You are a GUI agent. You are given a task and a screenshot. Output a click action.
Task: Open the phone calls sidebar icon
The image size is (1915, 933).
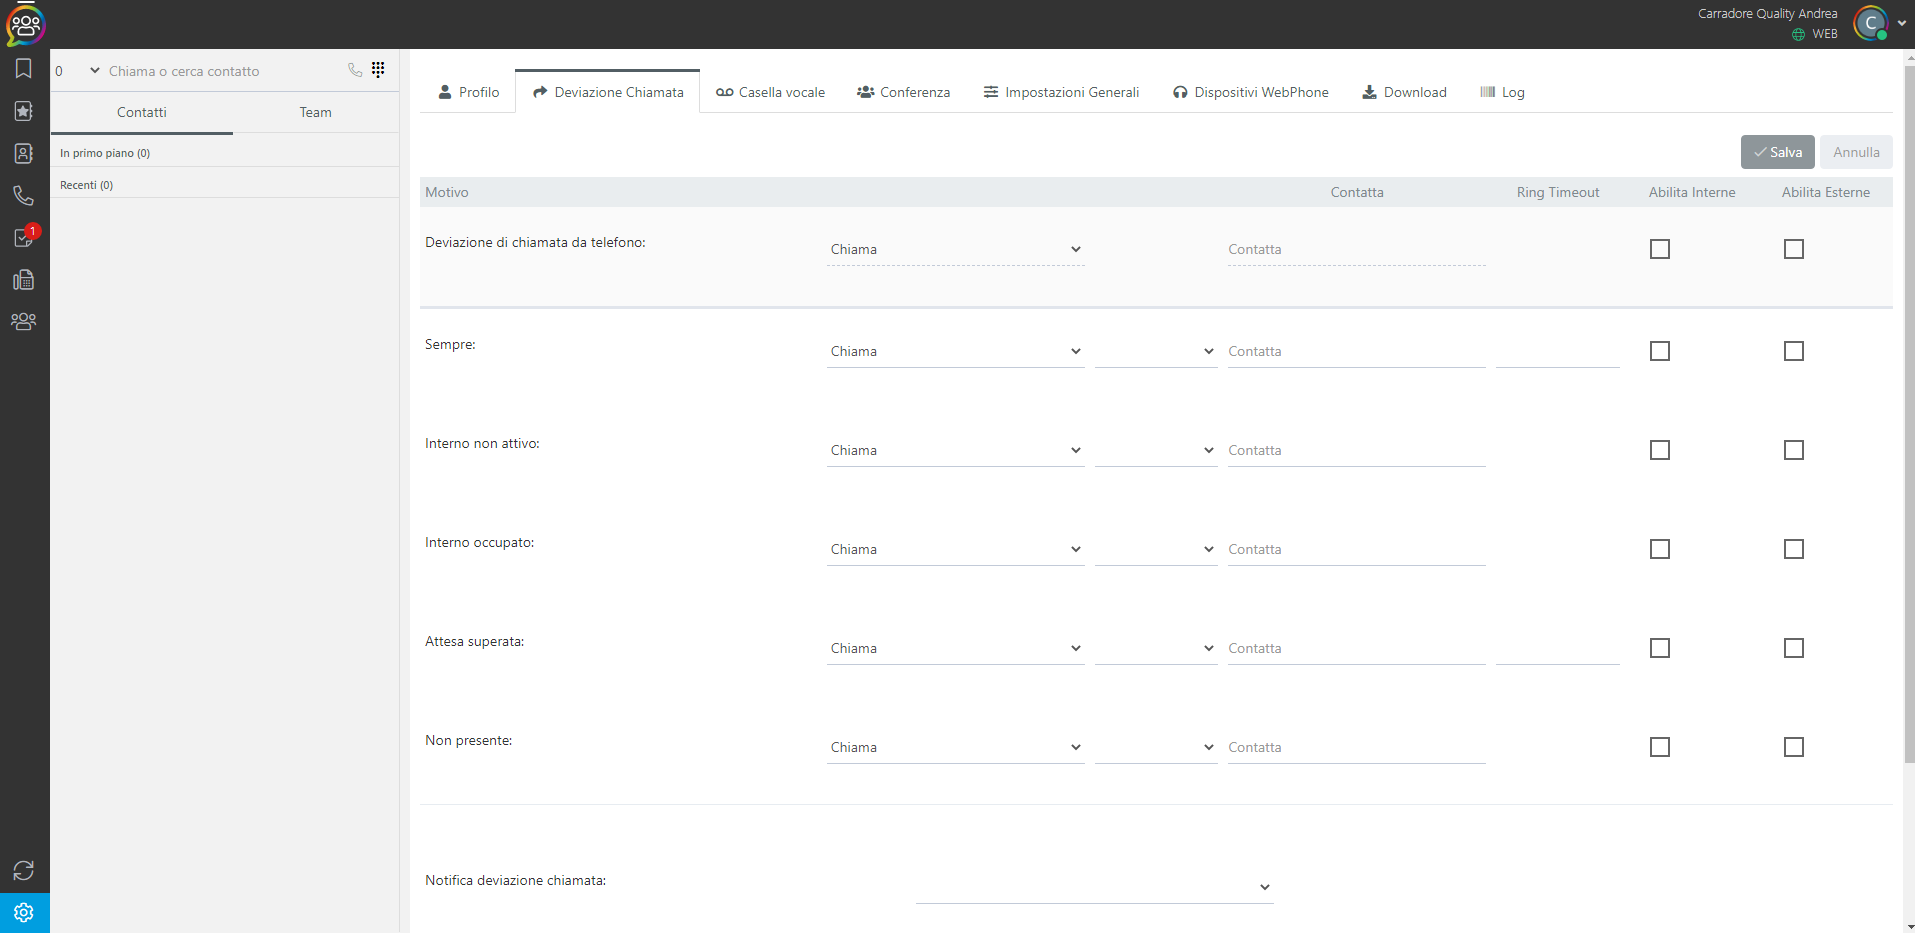click(24, 195)
